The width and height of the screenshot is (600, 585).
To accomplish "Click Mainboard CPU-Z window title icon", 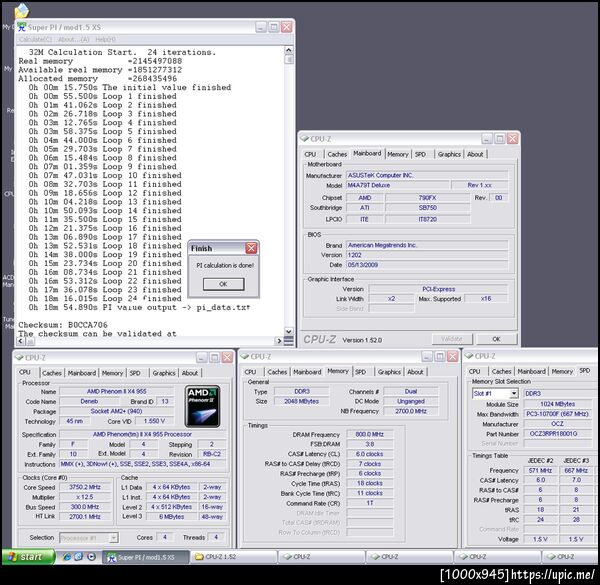I will 305,139.
